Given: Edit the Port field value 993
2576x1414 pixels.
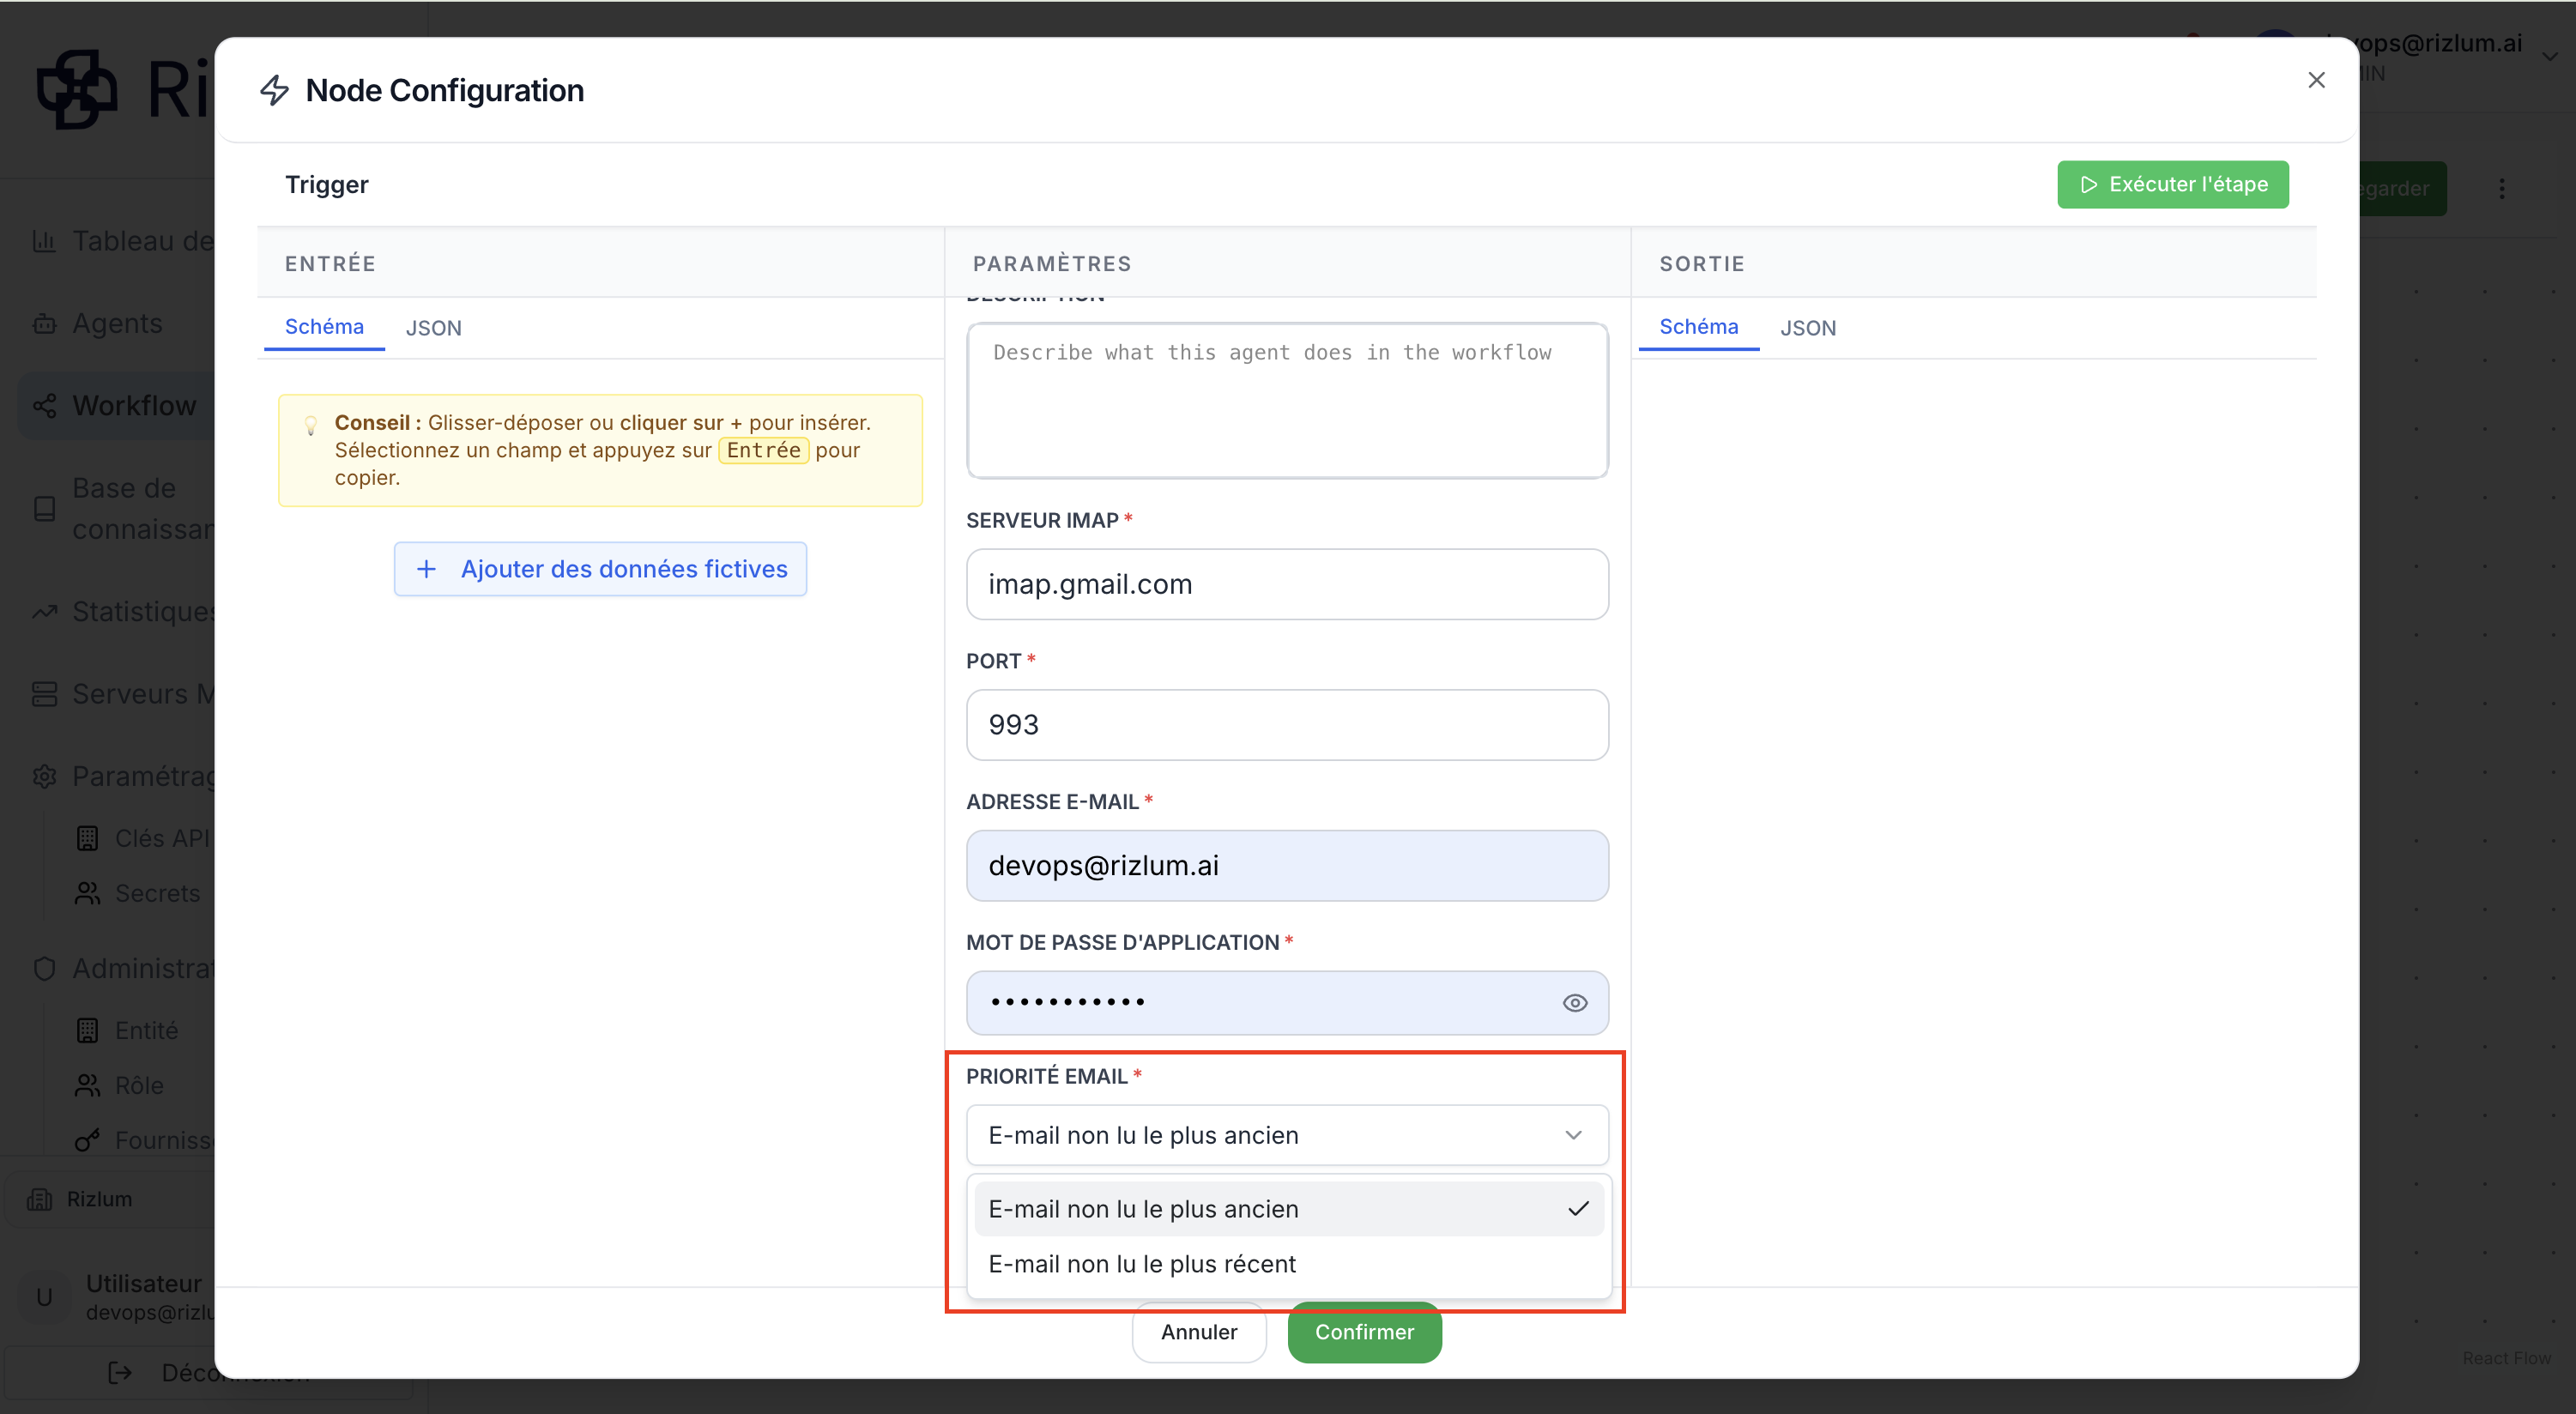Looking at the screenshot, I should (x=1287, y=725).
